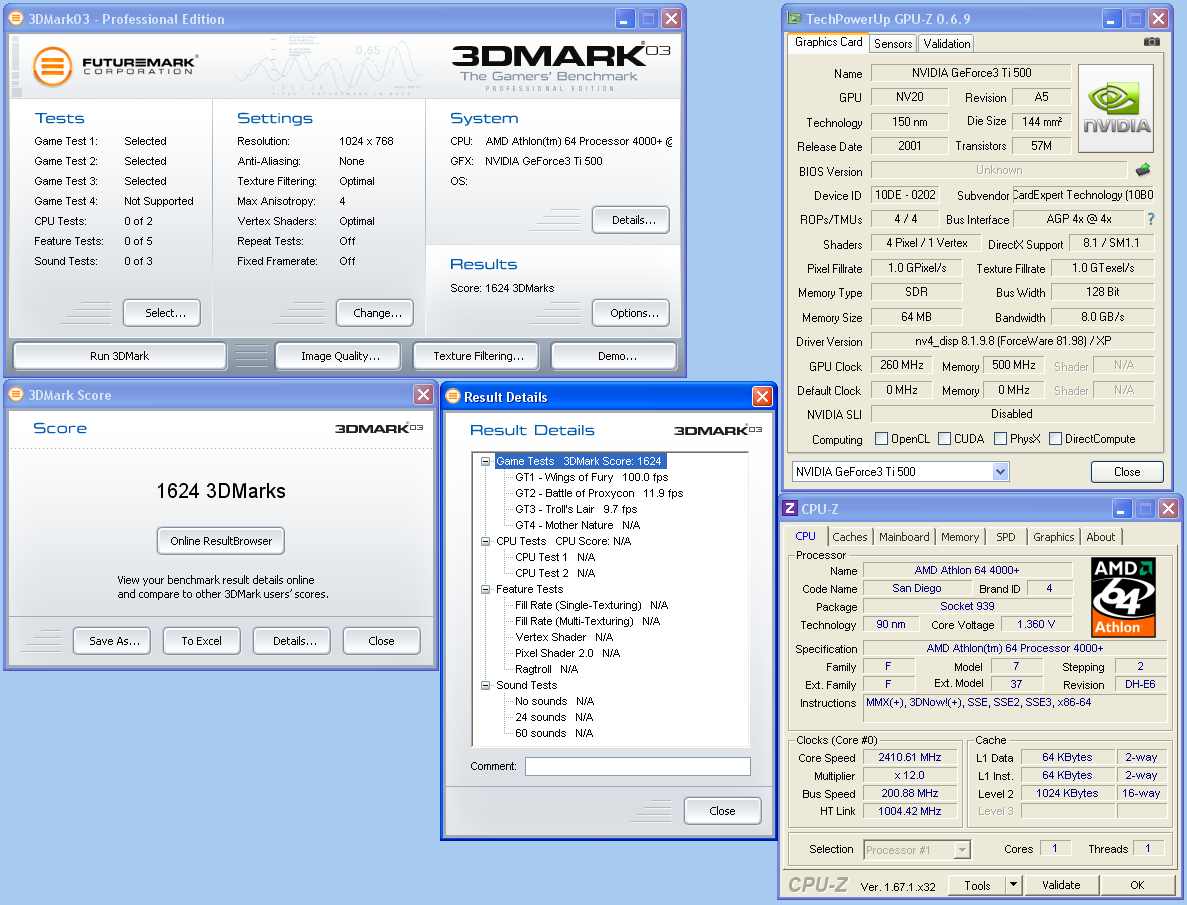Click the NVIDIA logo in GPU-Z
Image resolution: width=1187 pixels, height=905 pixels.
coord(1116,110)
